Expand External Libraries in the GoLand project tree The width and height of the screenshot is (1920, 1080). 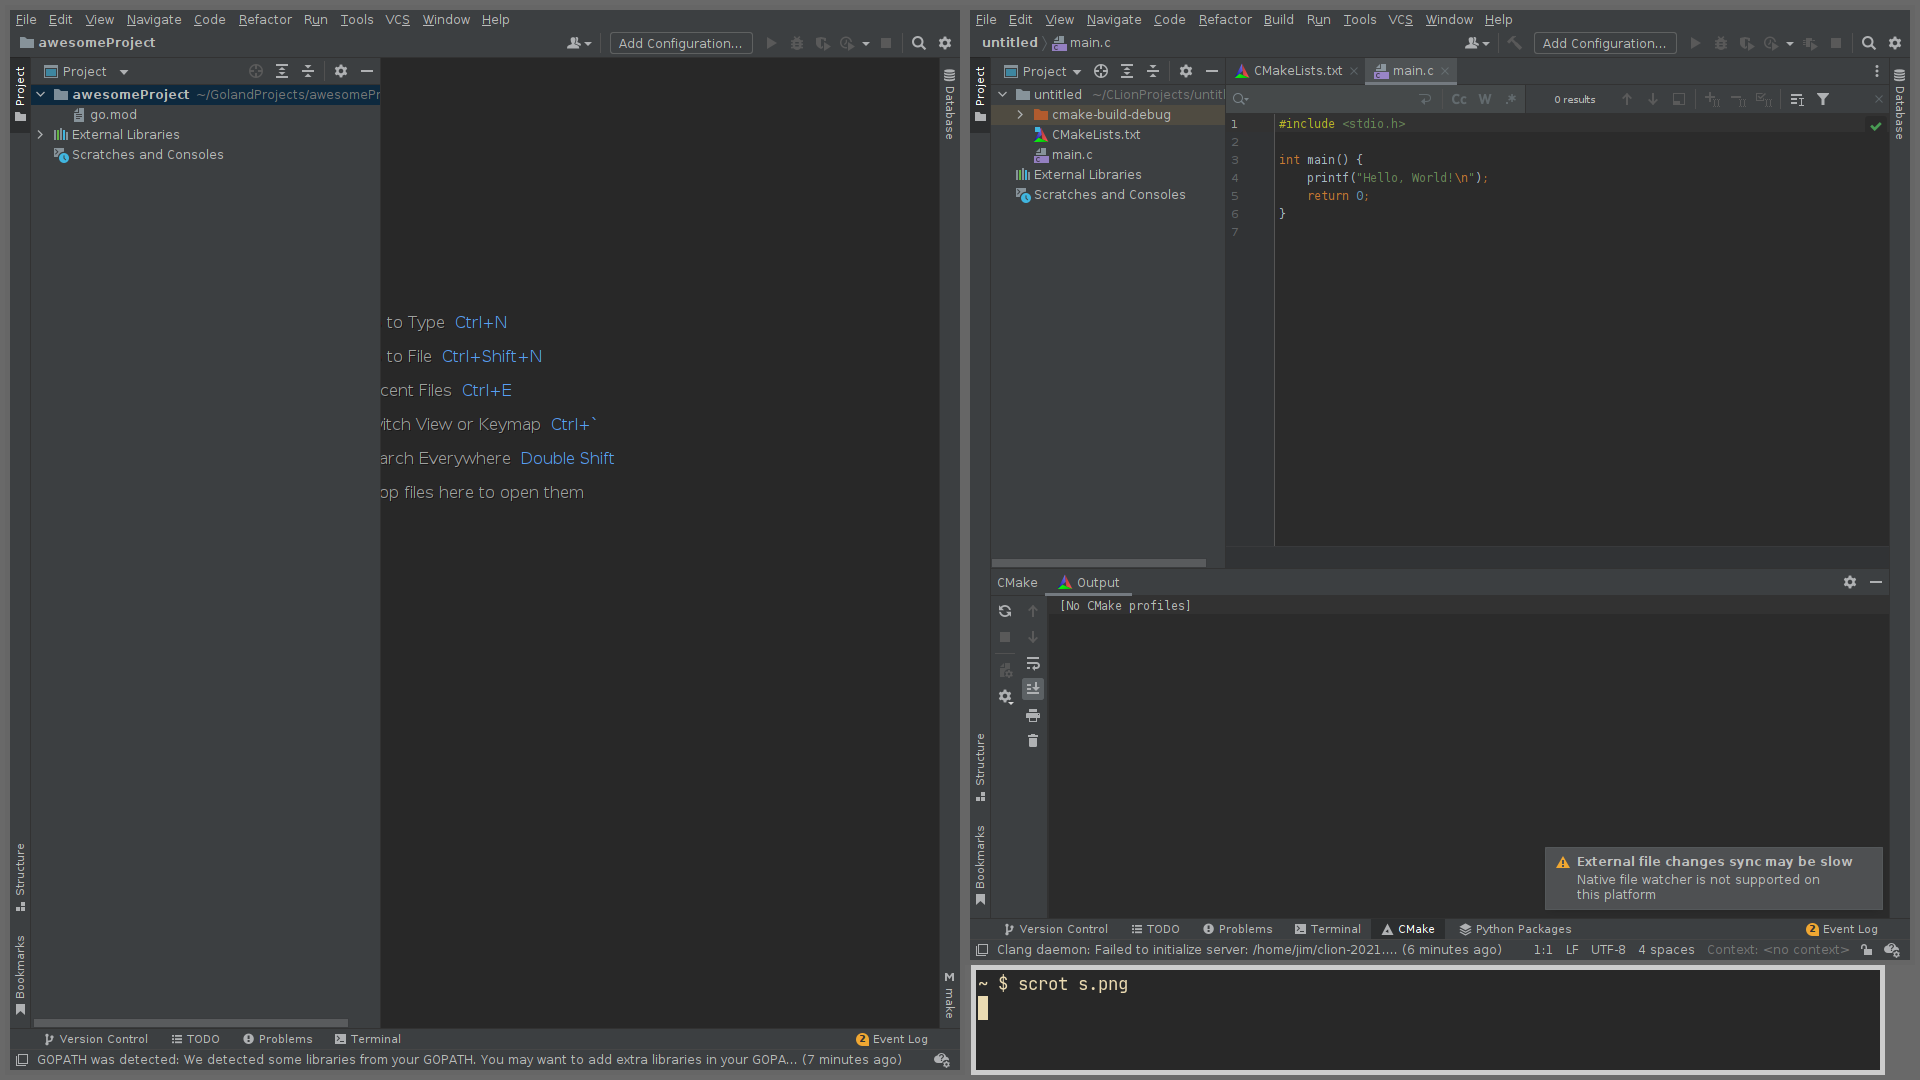41,134
